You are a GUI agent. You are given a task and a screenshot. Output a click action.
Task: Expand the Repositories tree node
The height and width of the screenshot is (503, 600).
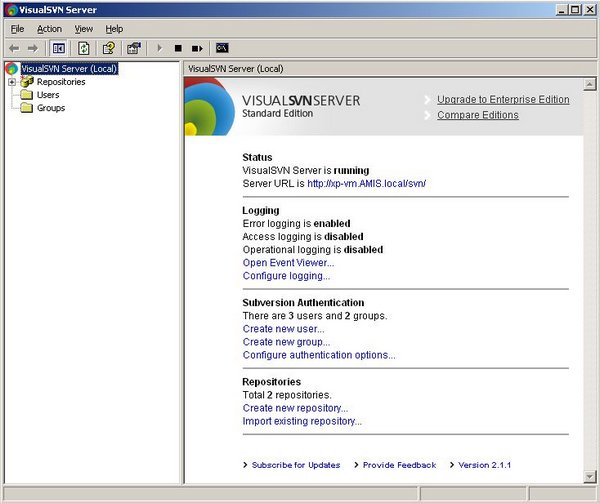pyautogui.click(x=12, y=82)
